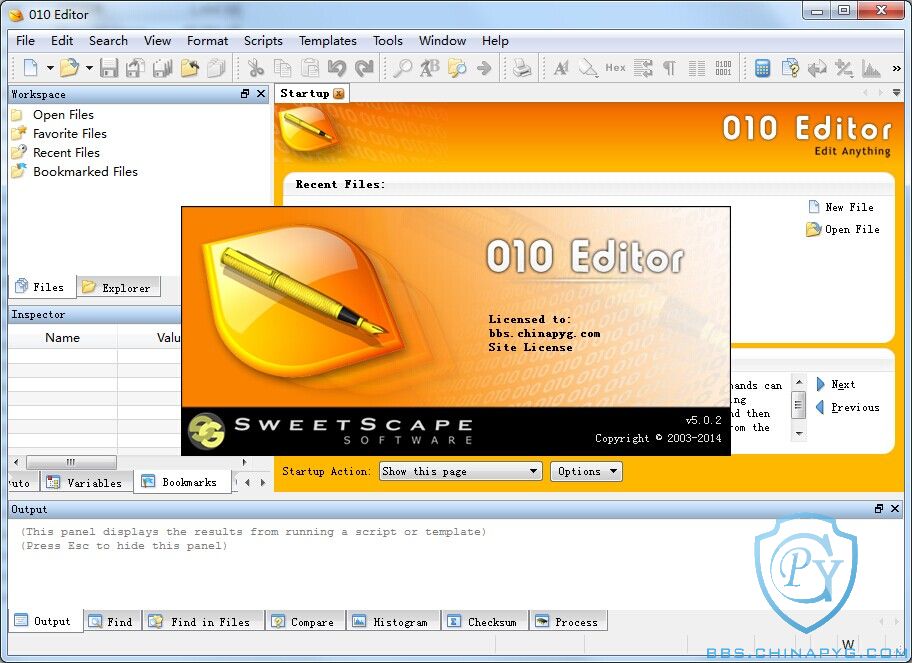Click the tip text scroll down arrow
912x663 pixels.
coord(799,434)
